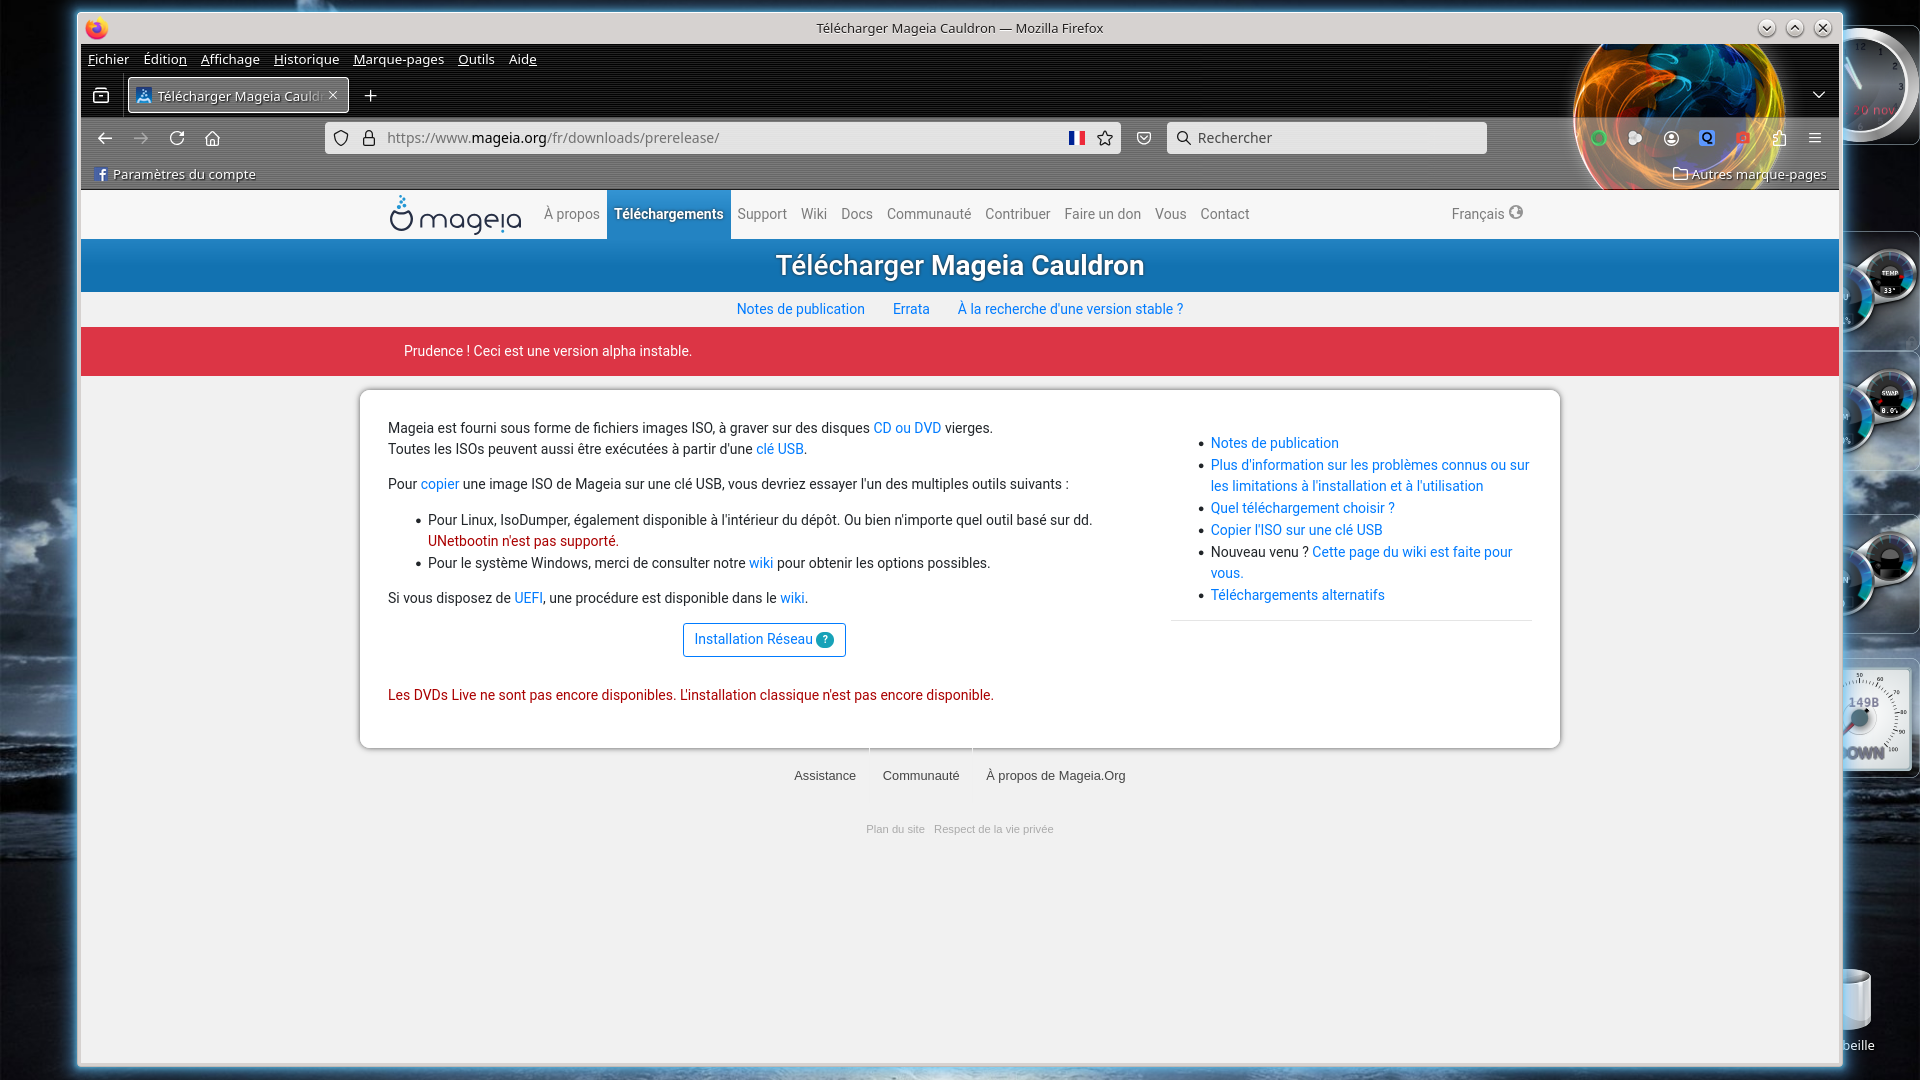Open Téléchargements alternatifs sidebar link
The width and height of the screenshot is (1920, 1080).
coord(1298,595)
